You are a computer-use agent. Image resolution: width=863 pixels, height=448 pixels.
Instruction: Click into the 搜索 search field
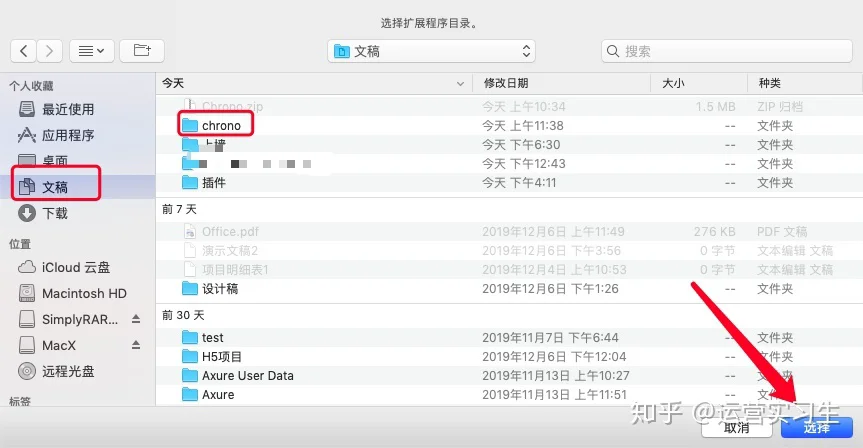[727, 51]
